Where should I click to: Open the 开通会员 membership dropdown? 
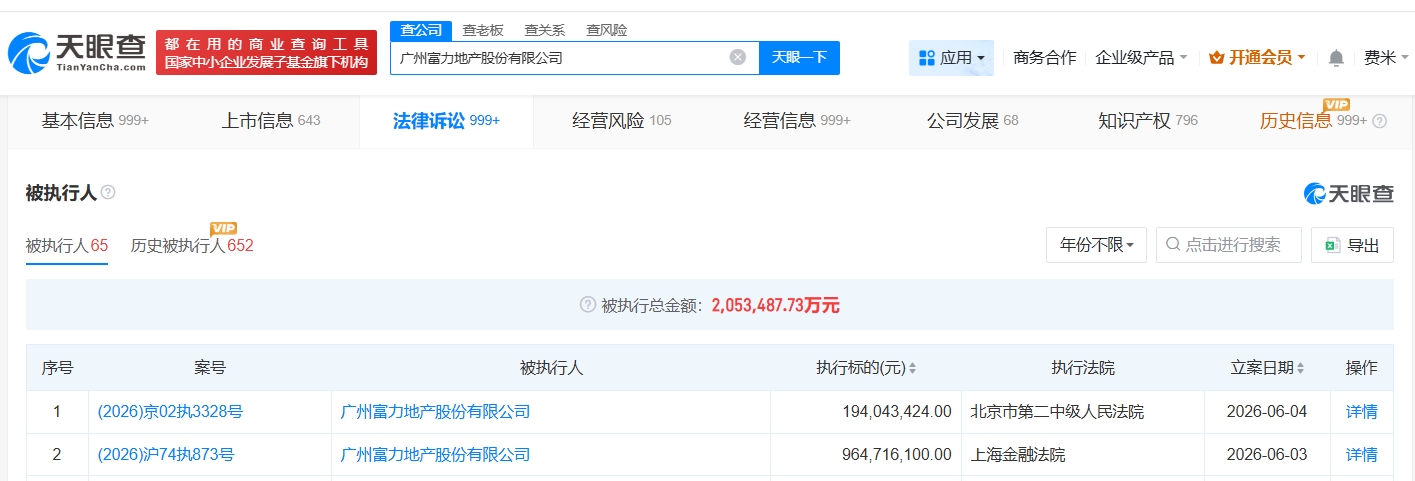click(x=1257, y=58)
